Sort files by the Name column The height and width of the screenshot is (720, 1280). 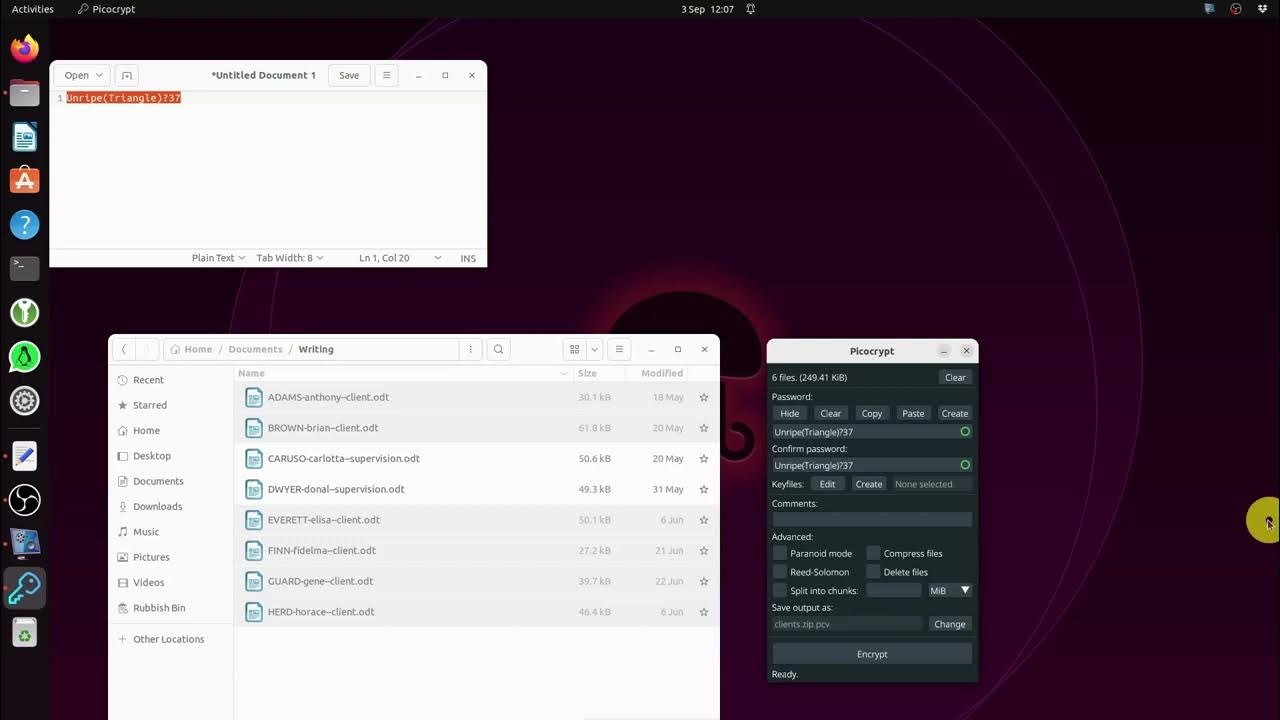point(405,373)
